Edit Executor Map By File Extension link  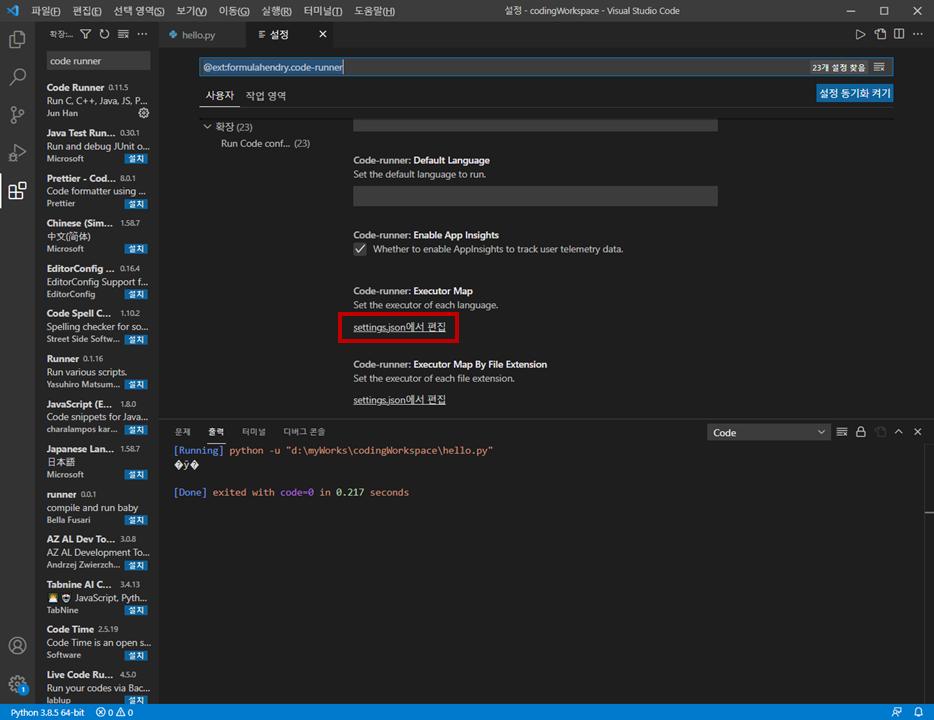(x=399, y=400)
